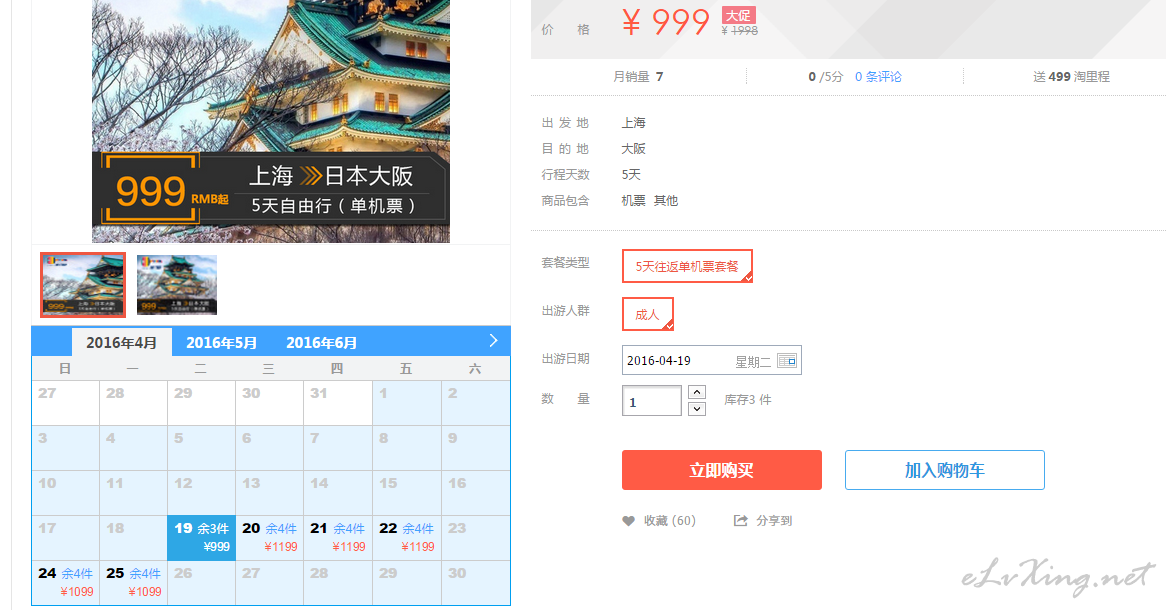Click the heart favorite icon
The height and width of the screenshot is (610, 1166).
[x=628, y=521]
